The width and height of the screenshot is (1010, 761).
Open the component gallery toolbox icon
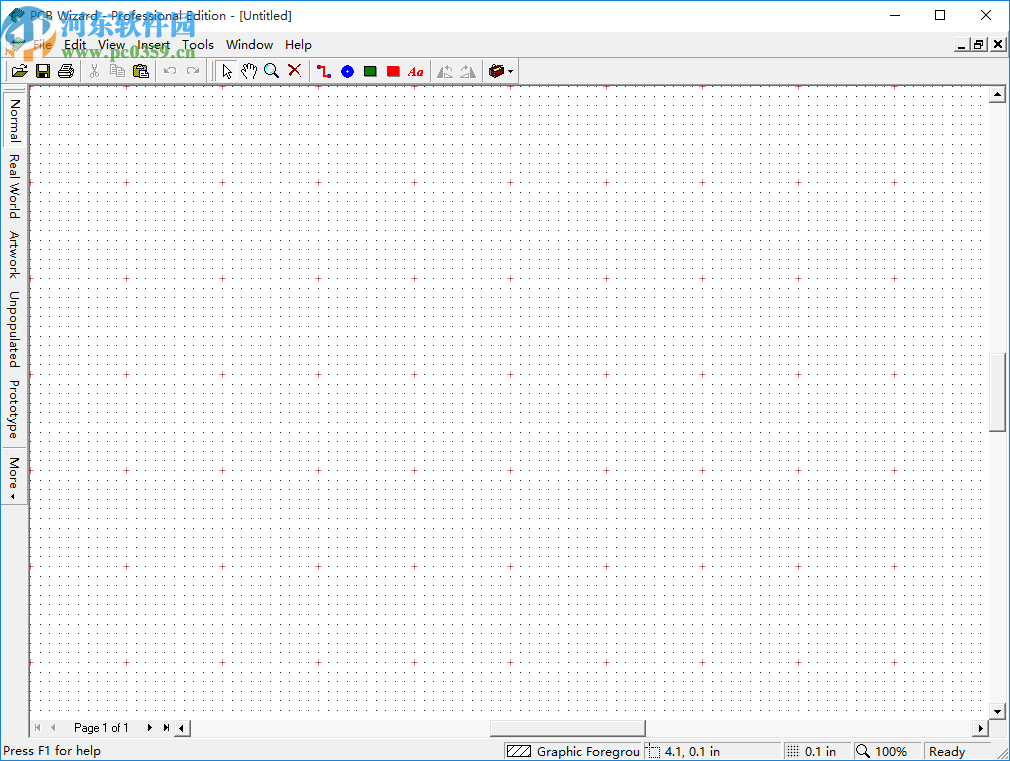pyautogui.click(x=496, y=71)
